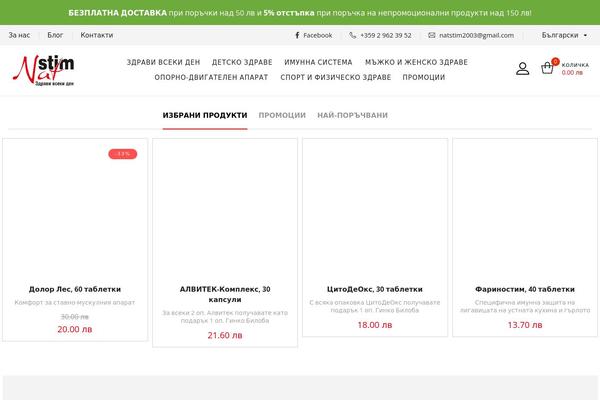Click the Фариностим description text
The width and height of the screenshot is (600, 400).
click(525, 306)
